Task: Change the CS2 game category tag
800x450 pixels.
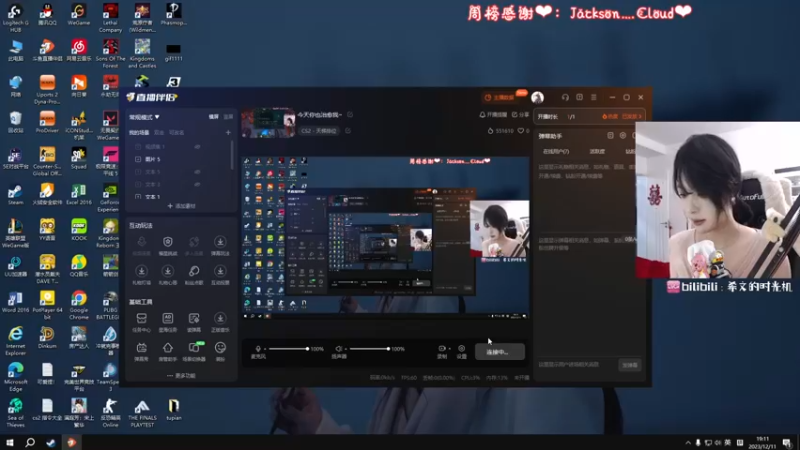Action: [x=318, y=131]
